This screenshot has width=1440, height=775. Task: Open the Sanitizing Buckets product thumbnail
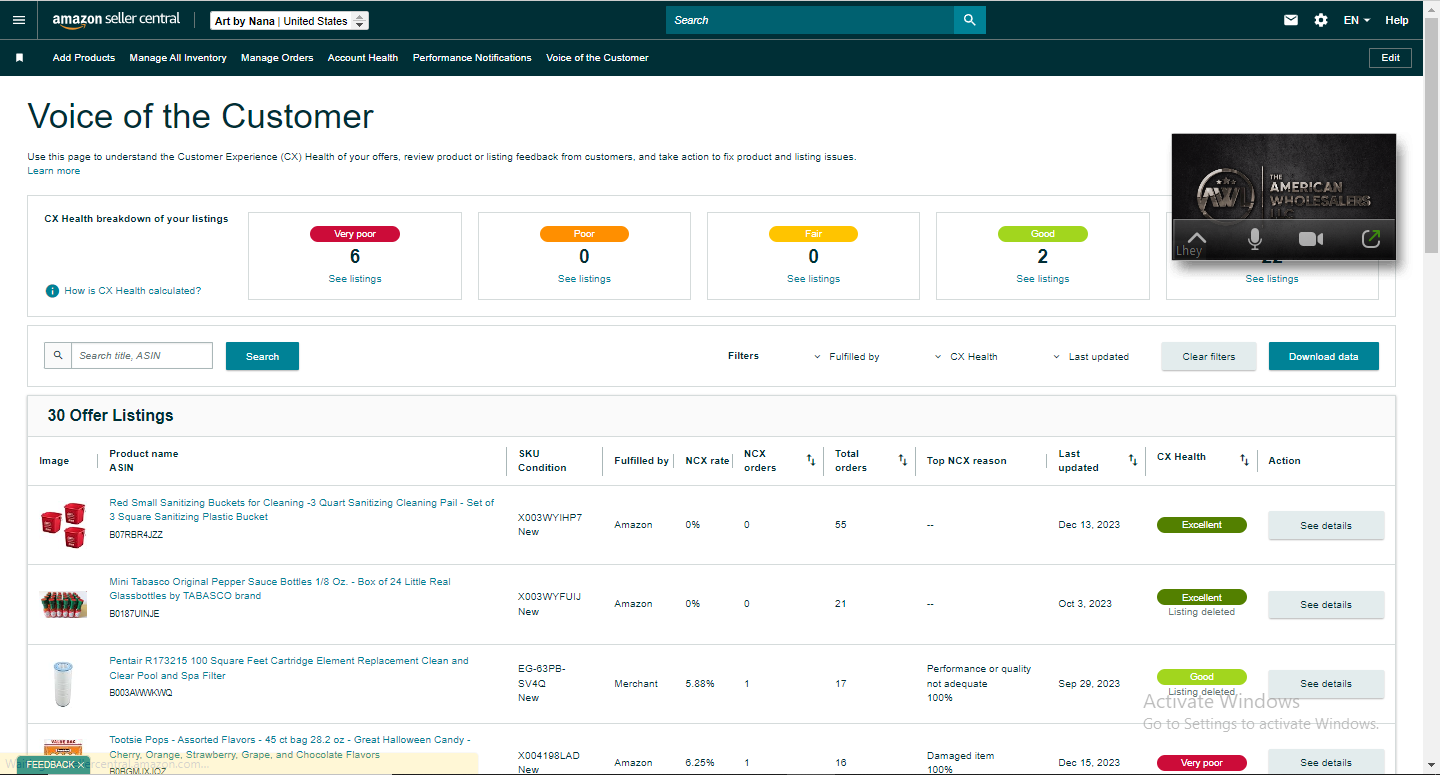click(63, 525)
